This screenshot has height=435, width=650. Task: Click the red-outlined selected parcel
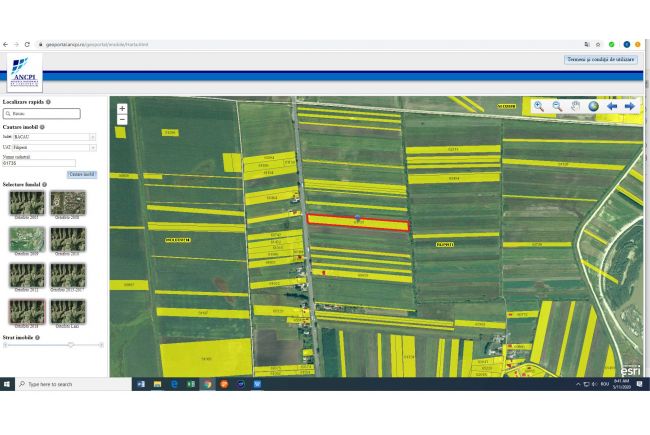click(359, 223)
